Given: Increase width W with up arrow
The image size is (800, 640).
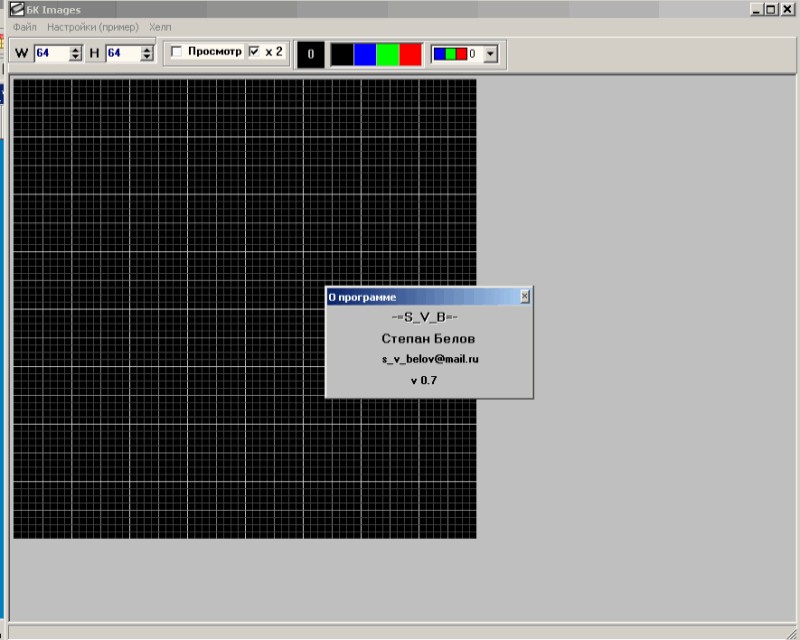Looking at the screenshot, I should tap(76, 49).
